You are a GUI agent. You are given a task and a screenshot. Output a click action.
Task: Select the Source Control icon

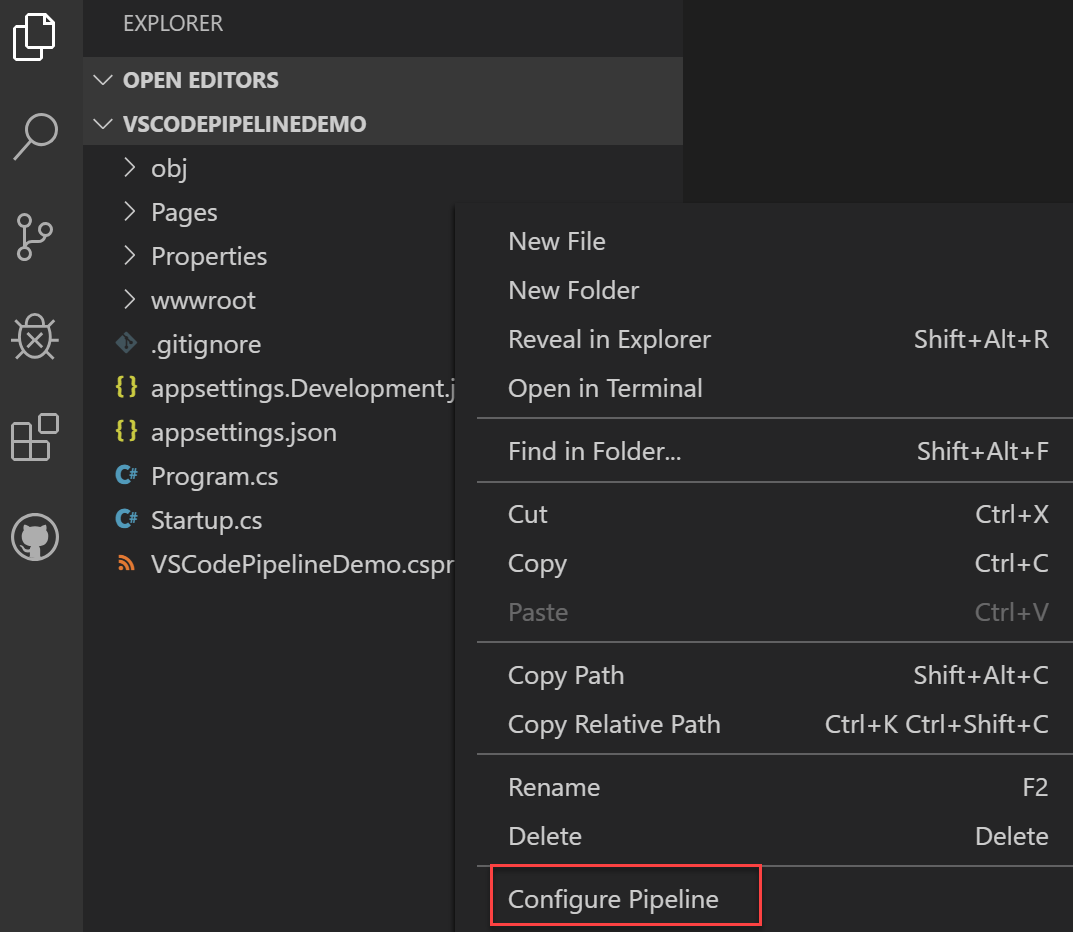pos(35,237)
